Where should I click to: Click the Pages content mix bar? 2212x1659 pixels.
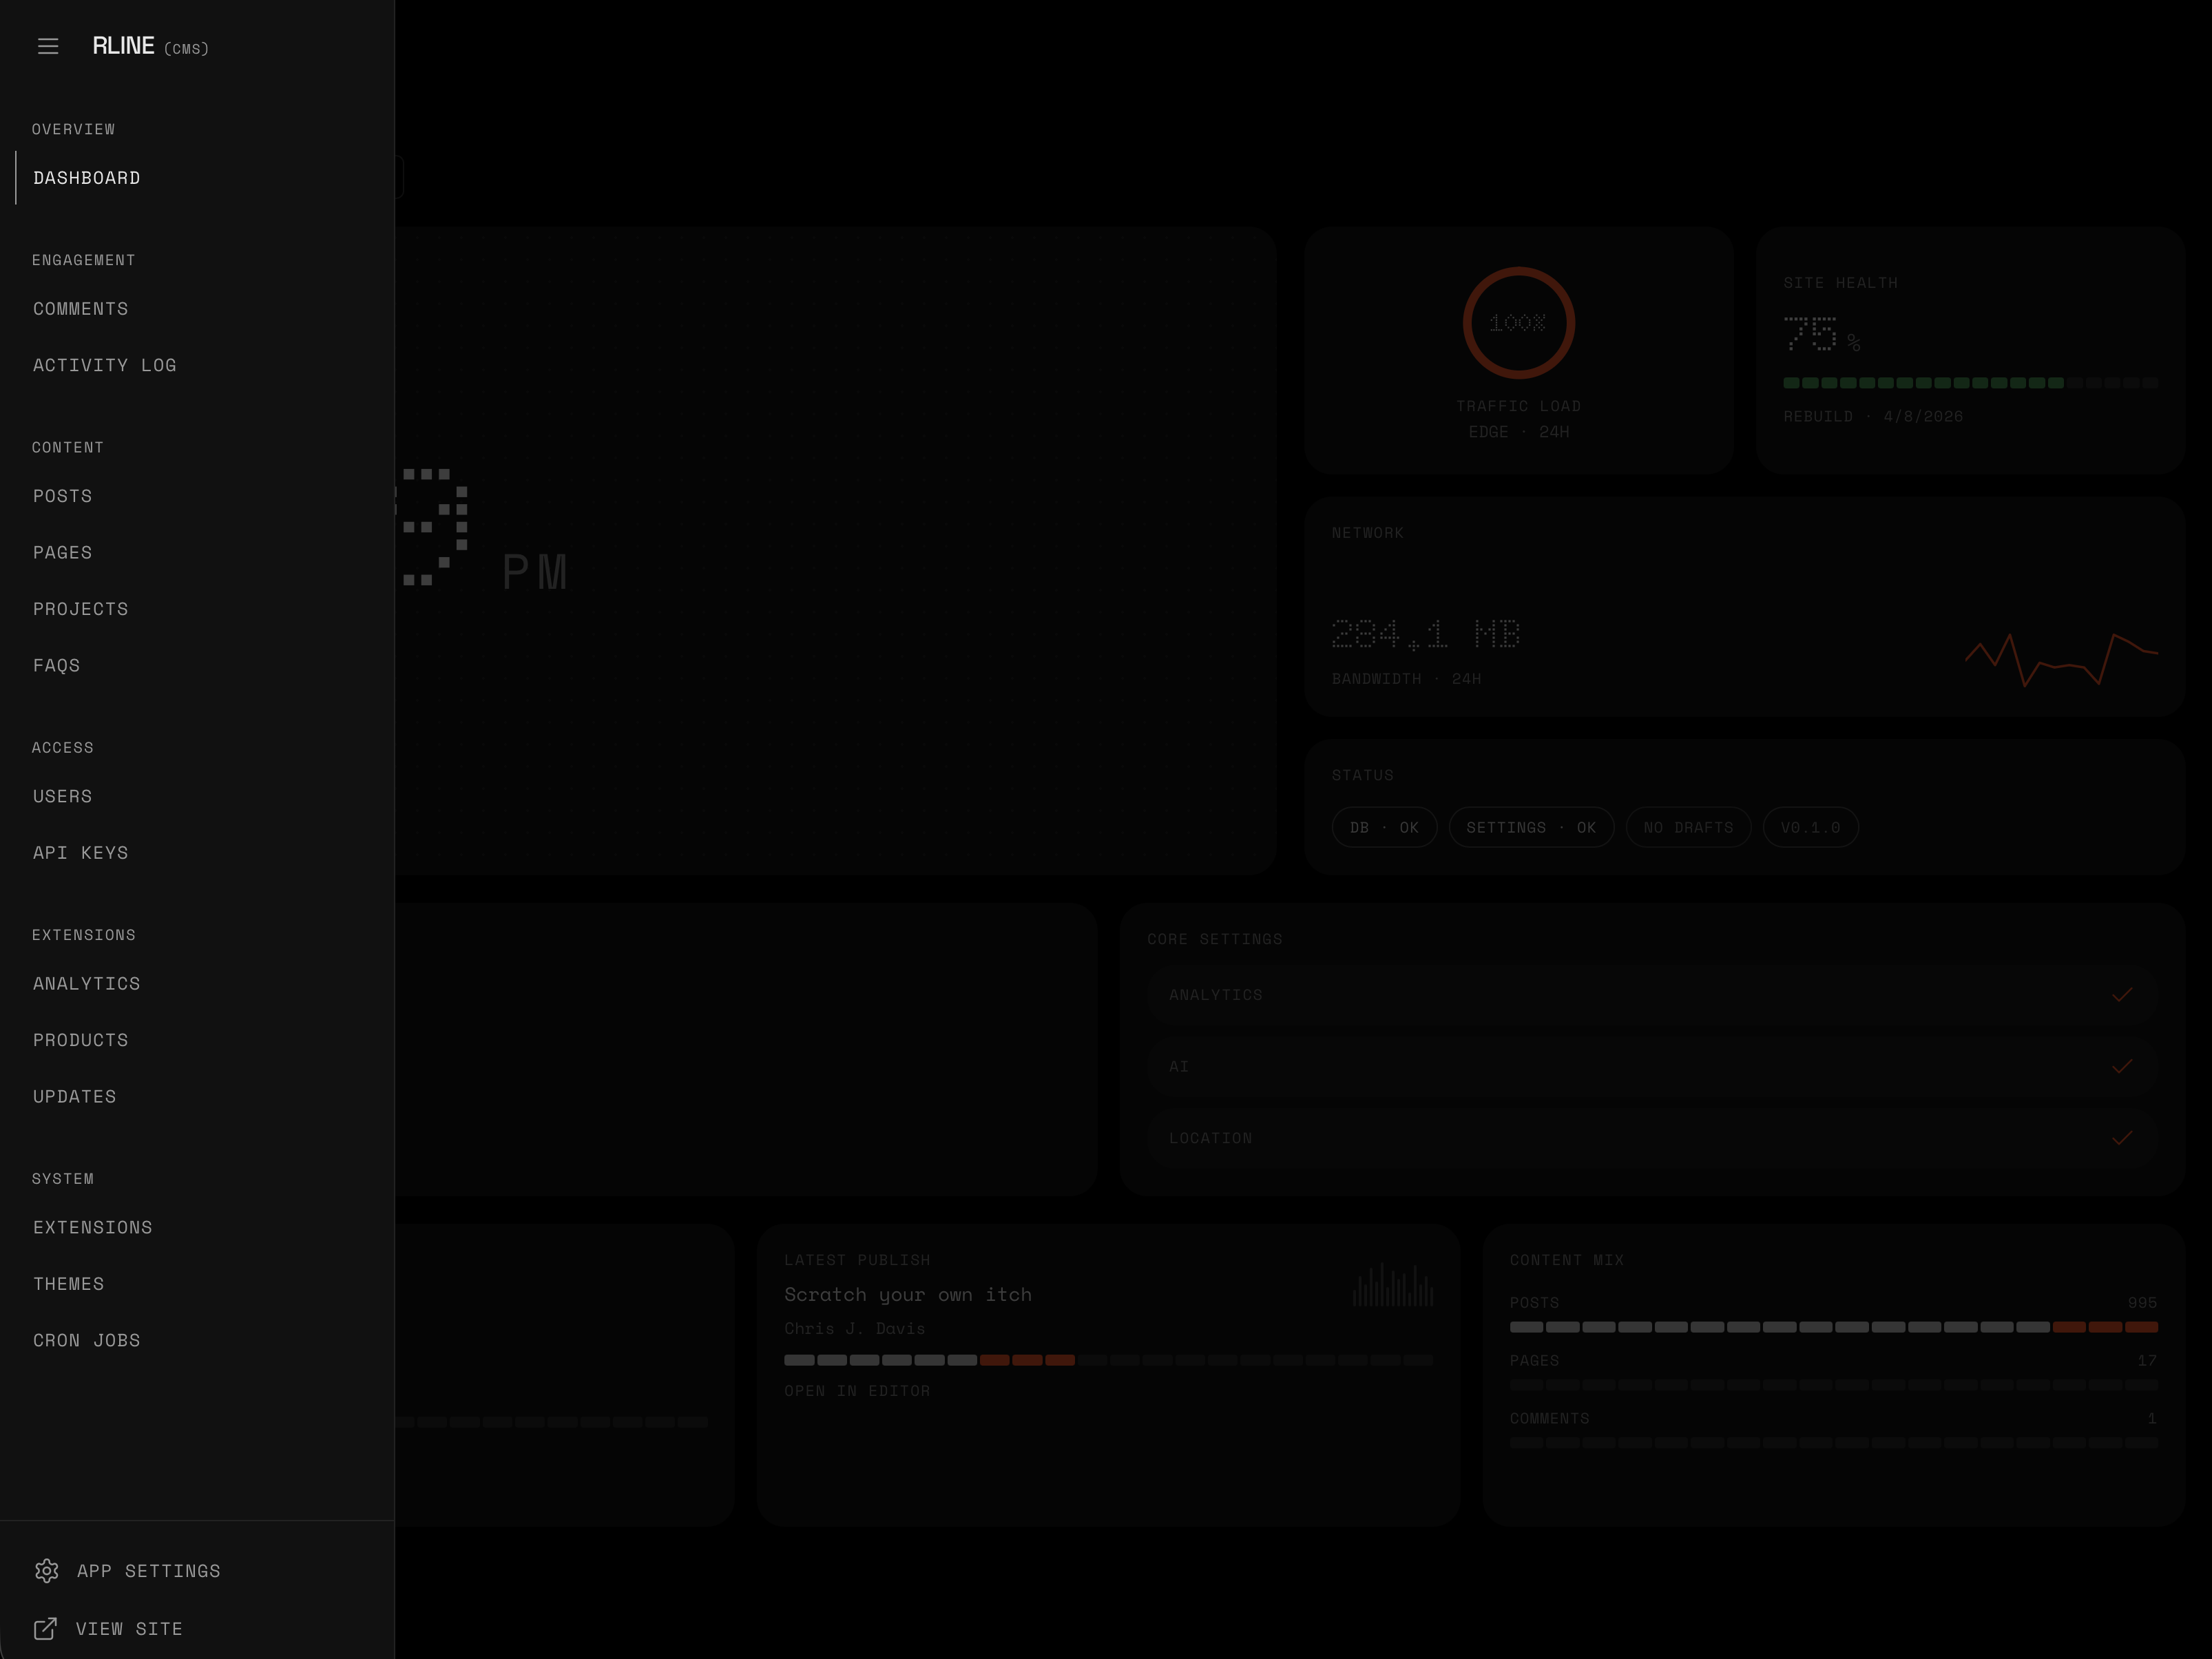coord(1833,1385)
